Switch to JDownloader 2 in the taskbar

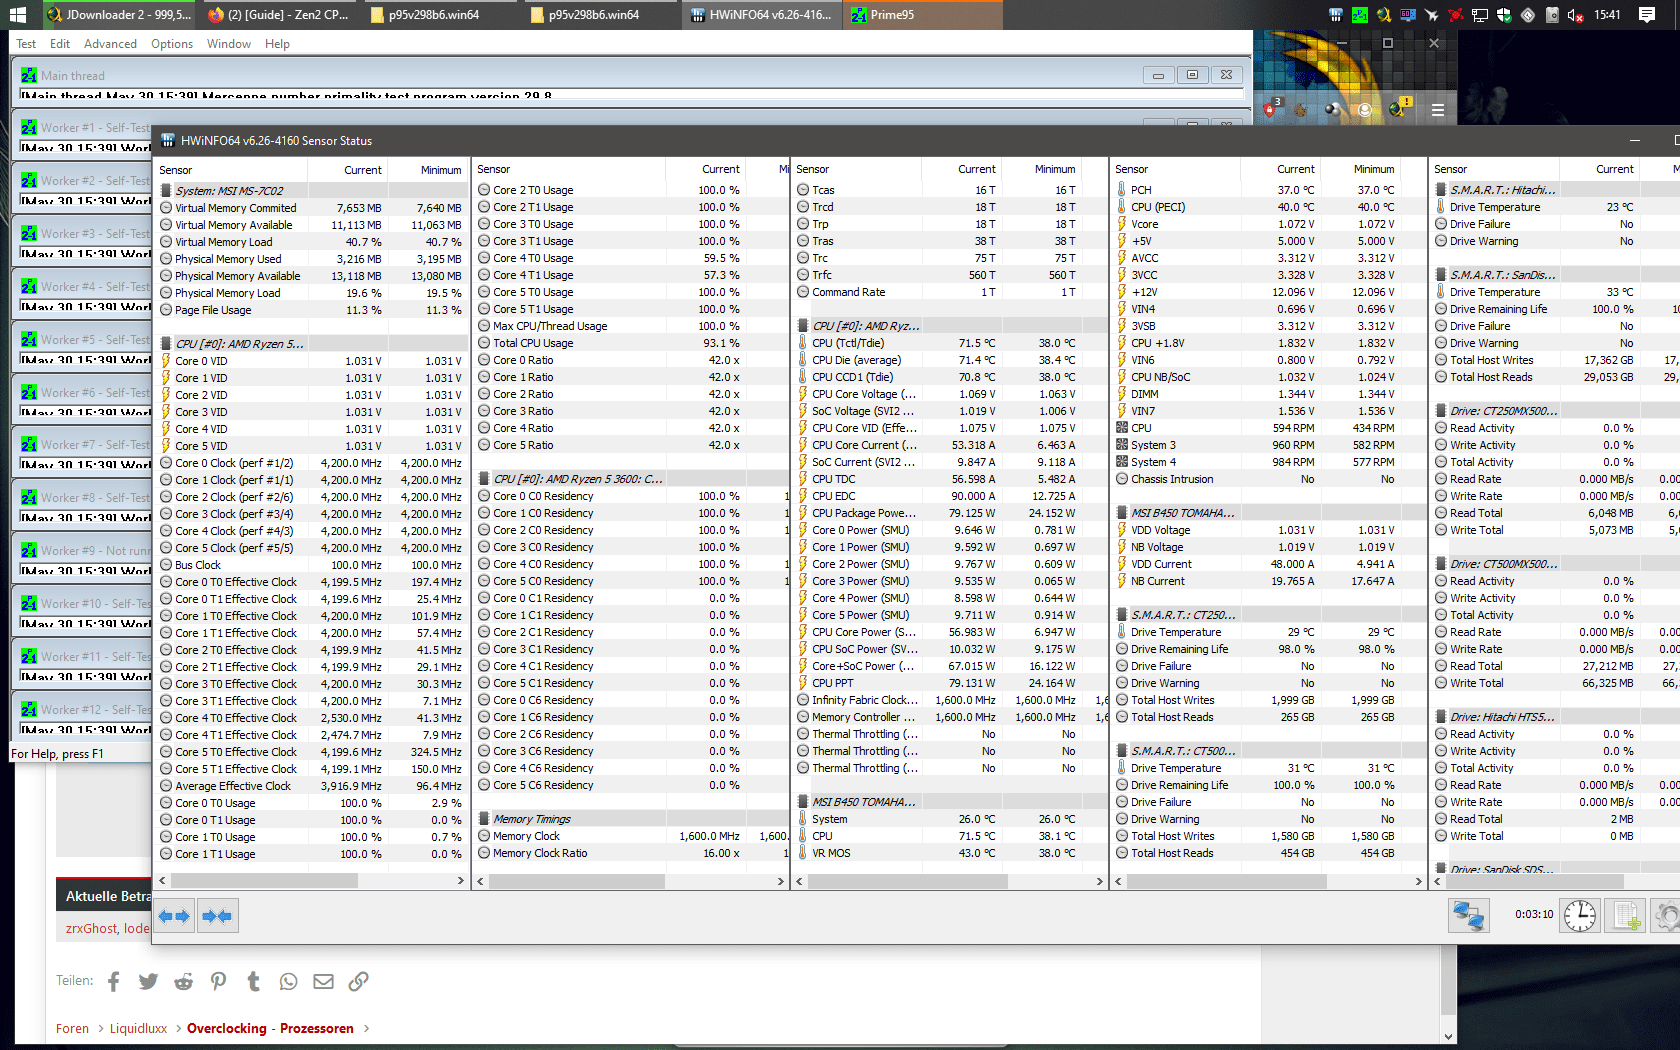click(119, 15)
